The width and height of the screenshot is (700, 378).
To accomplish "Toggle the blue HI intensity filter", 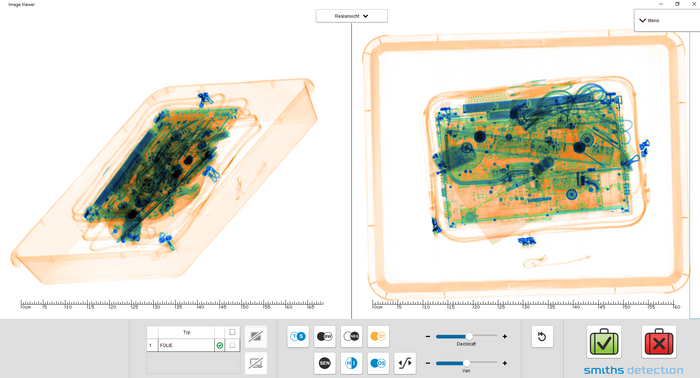I will pyautogui.click(x=351, y=363).
